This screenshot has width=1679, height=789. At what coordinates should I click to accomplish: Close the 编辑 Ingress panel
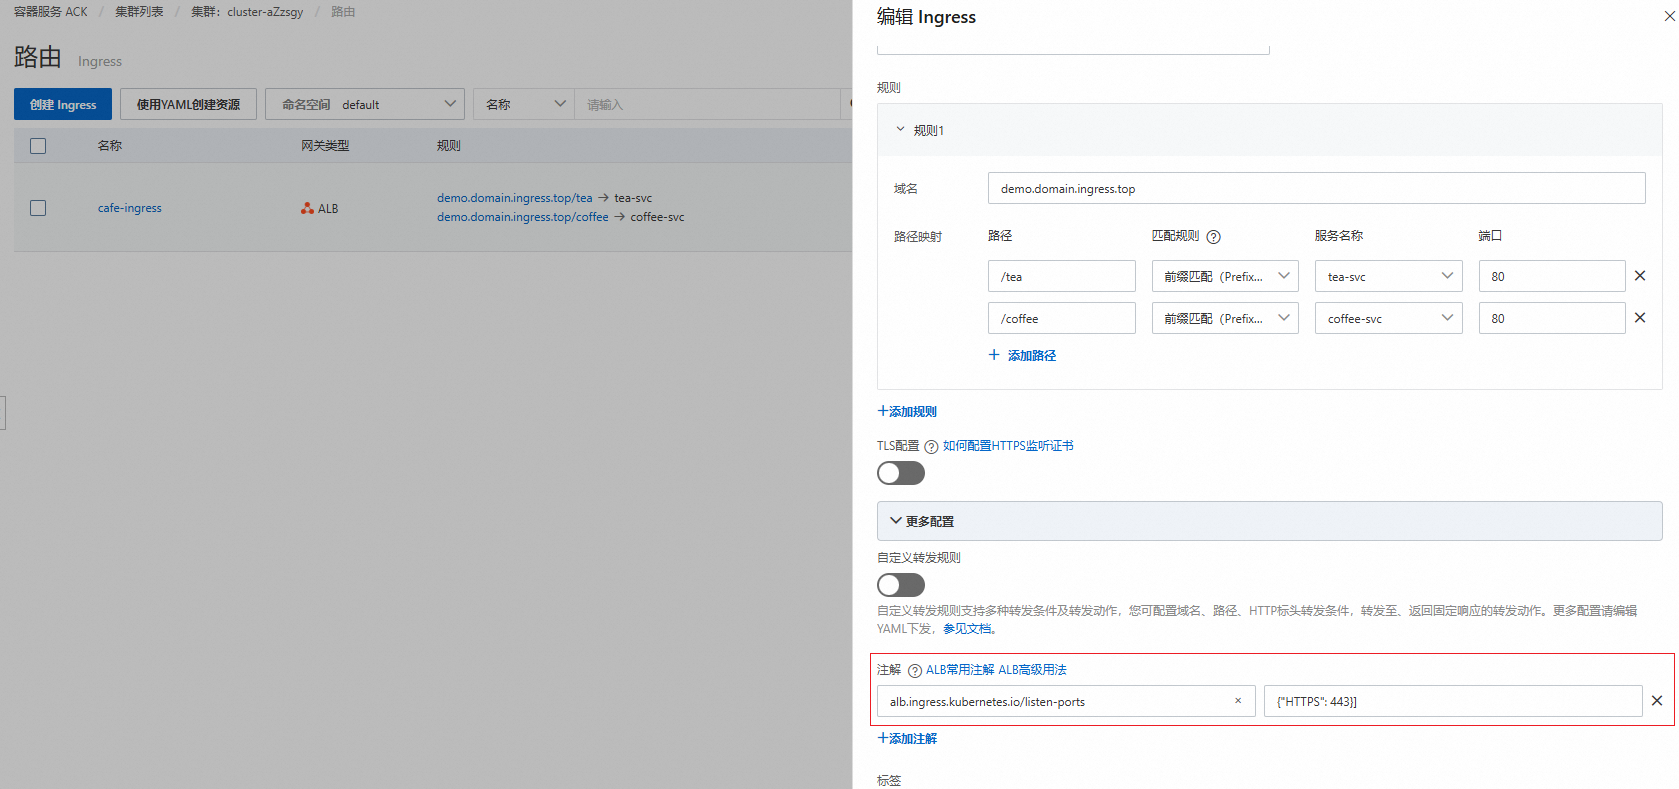(1669, 16)
